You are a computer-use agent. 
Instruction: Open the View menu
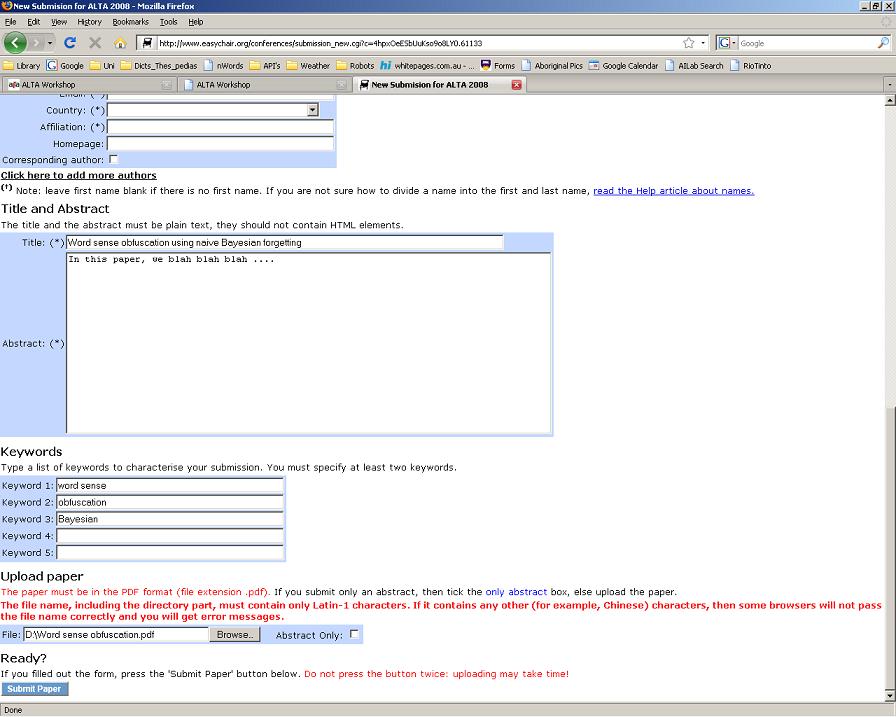tap(59, 22)
